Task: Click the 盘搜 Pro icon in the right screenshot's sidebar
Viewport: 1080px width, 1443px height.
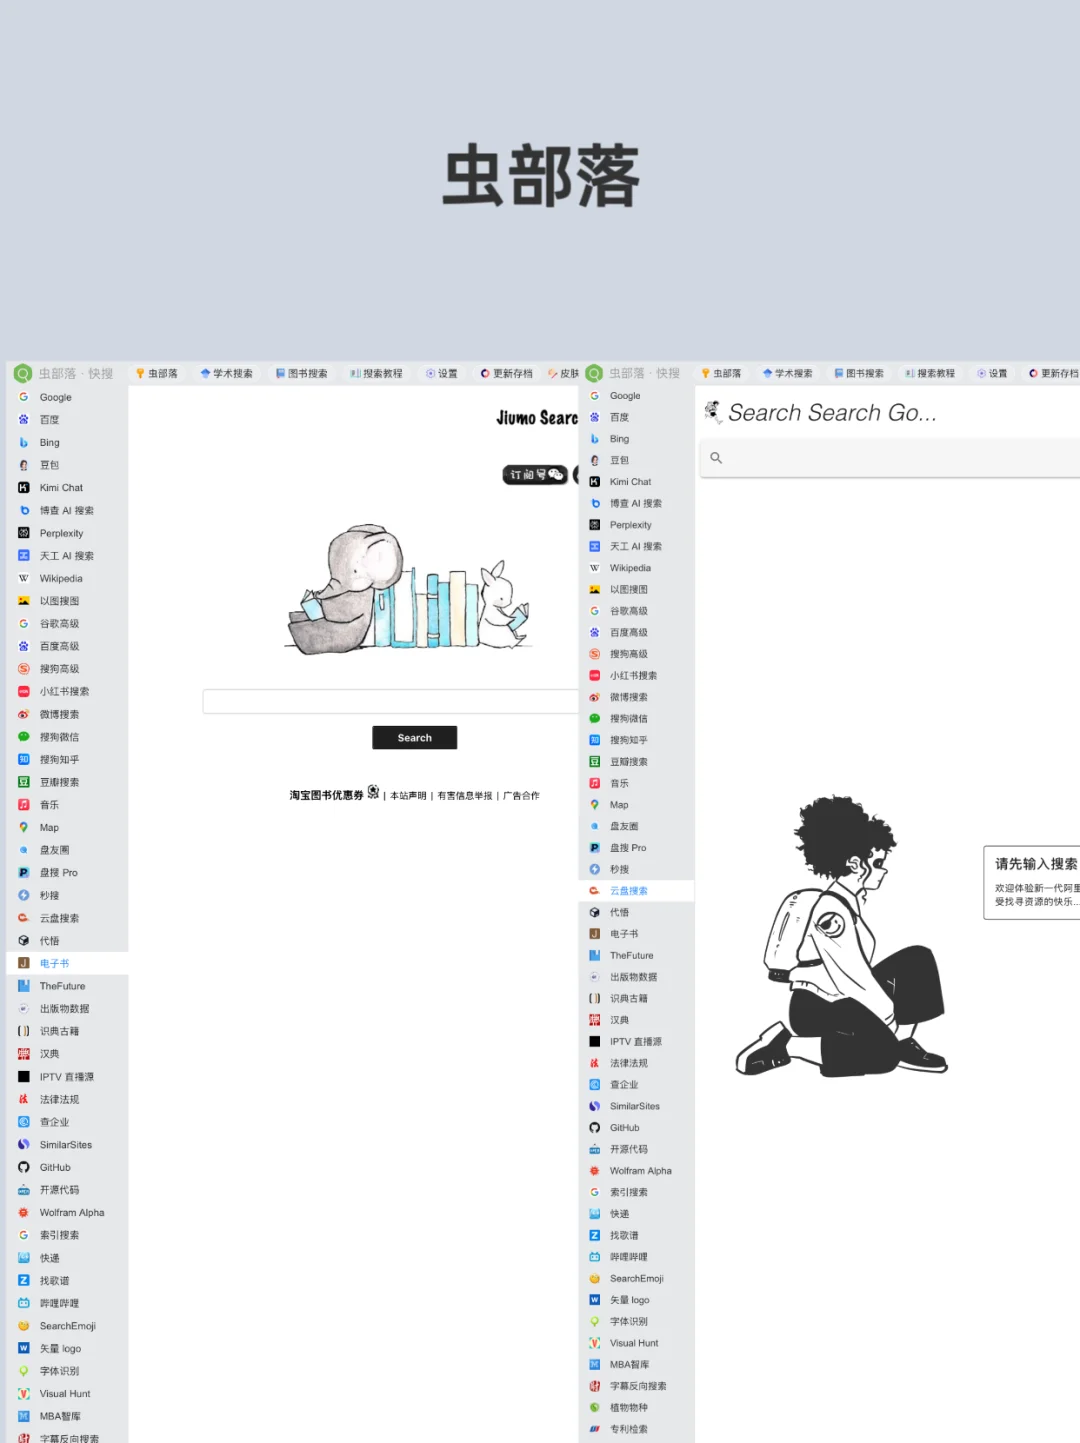Action: tap(594, 848)
